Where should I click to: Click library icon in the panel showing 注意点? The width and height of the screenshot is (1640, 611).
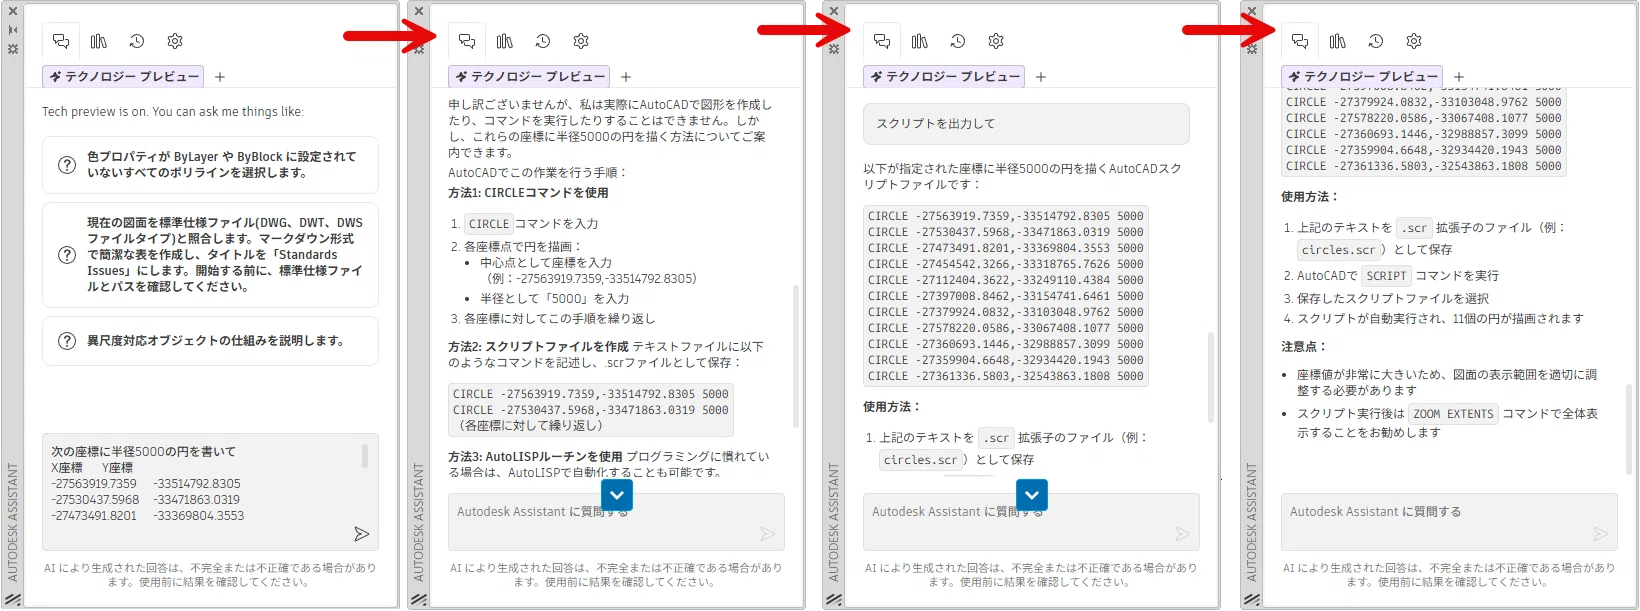pos(1338,41)
